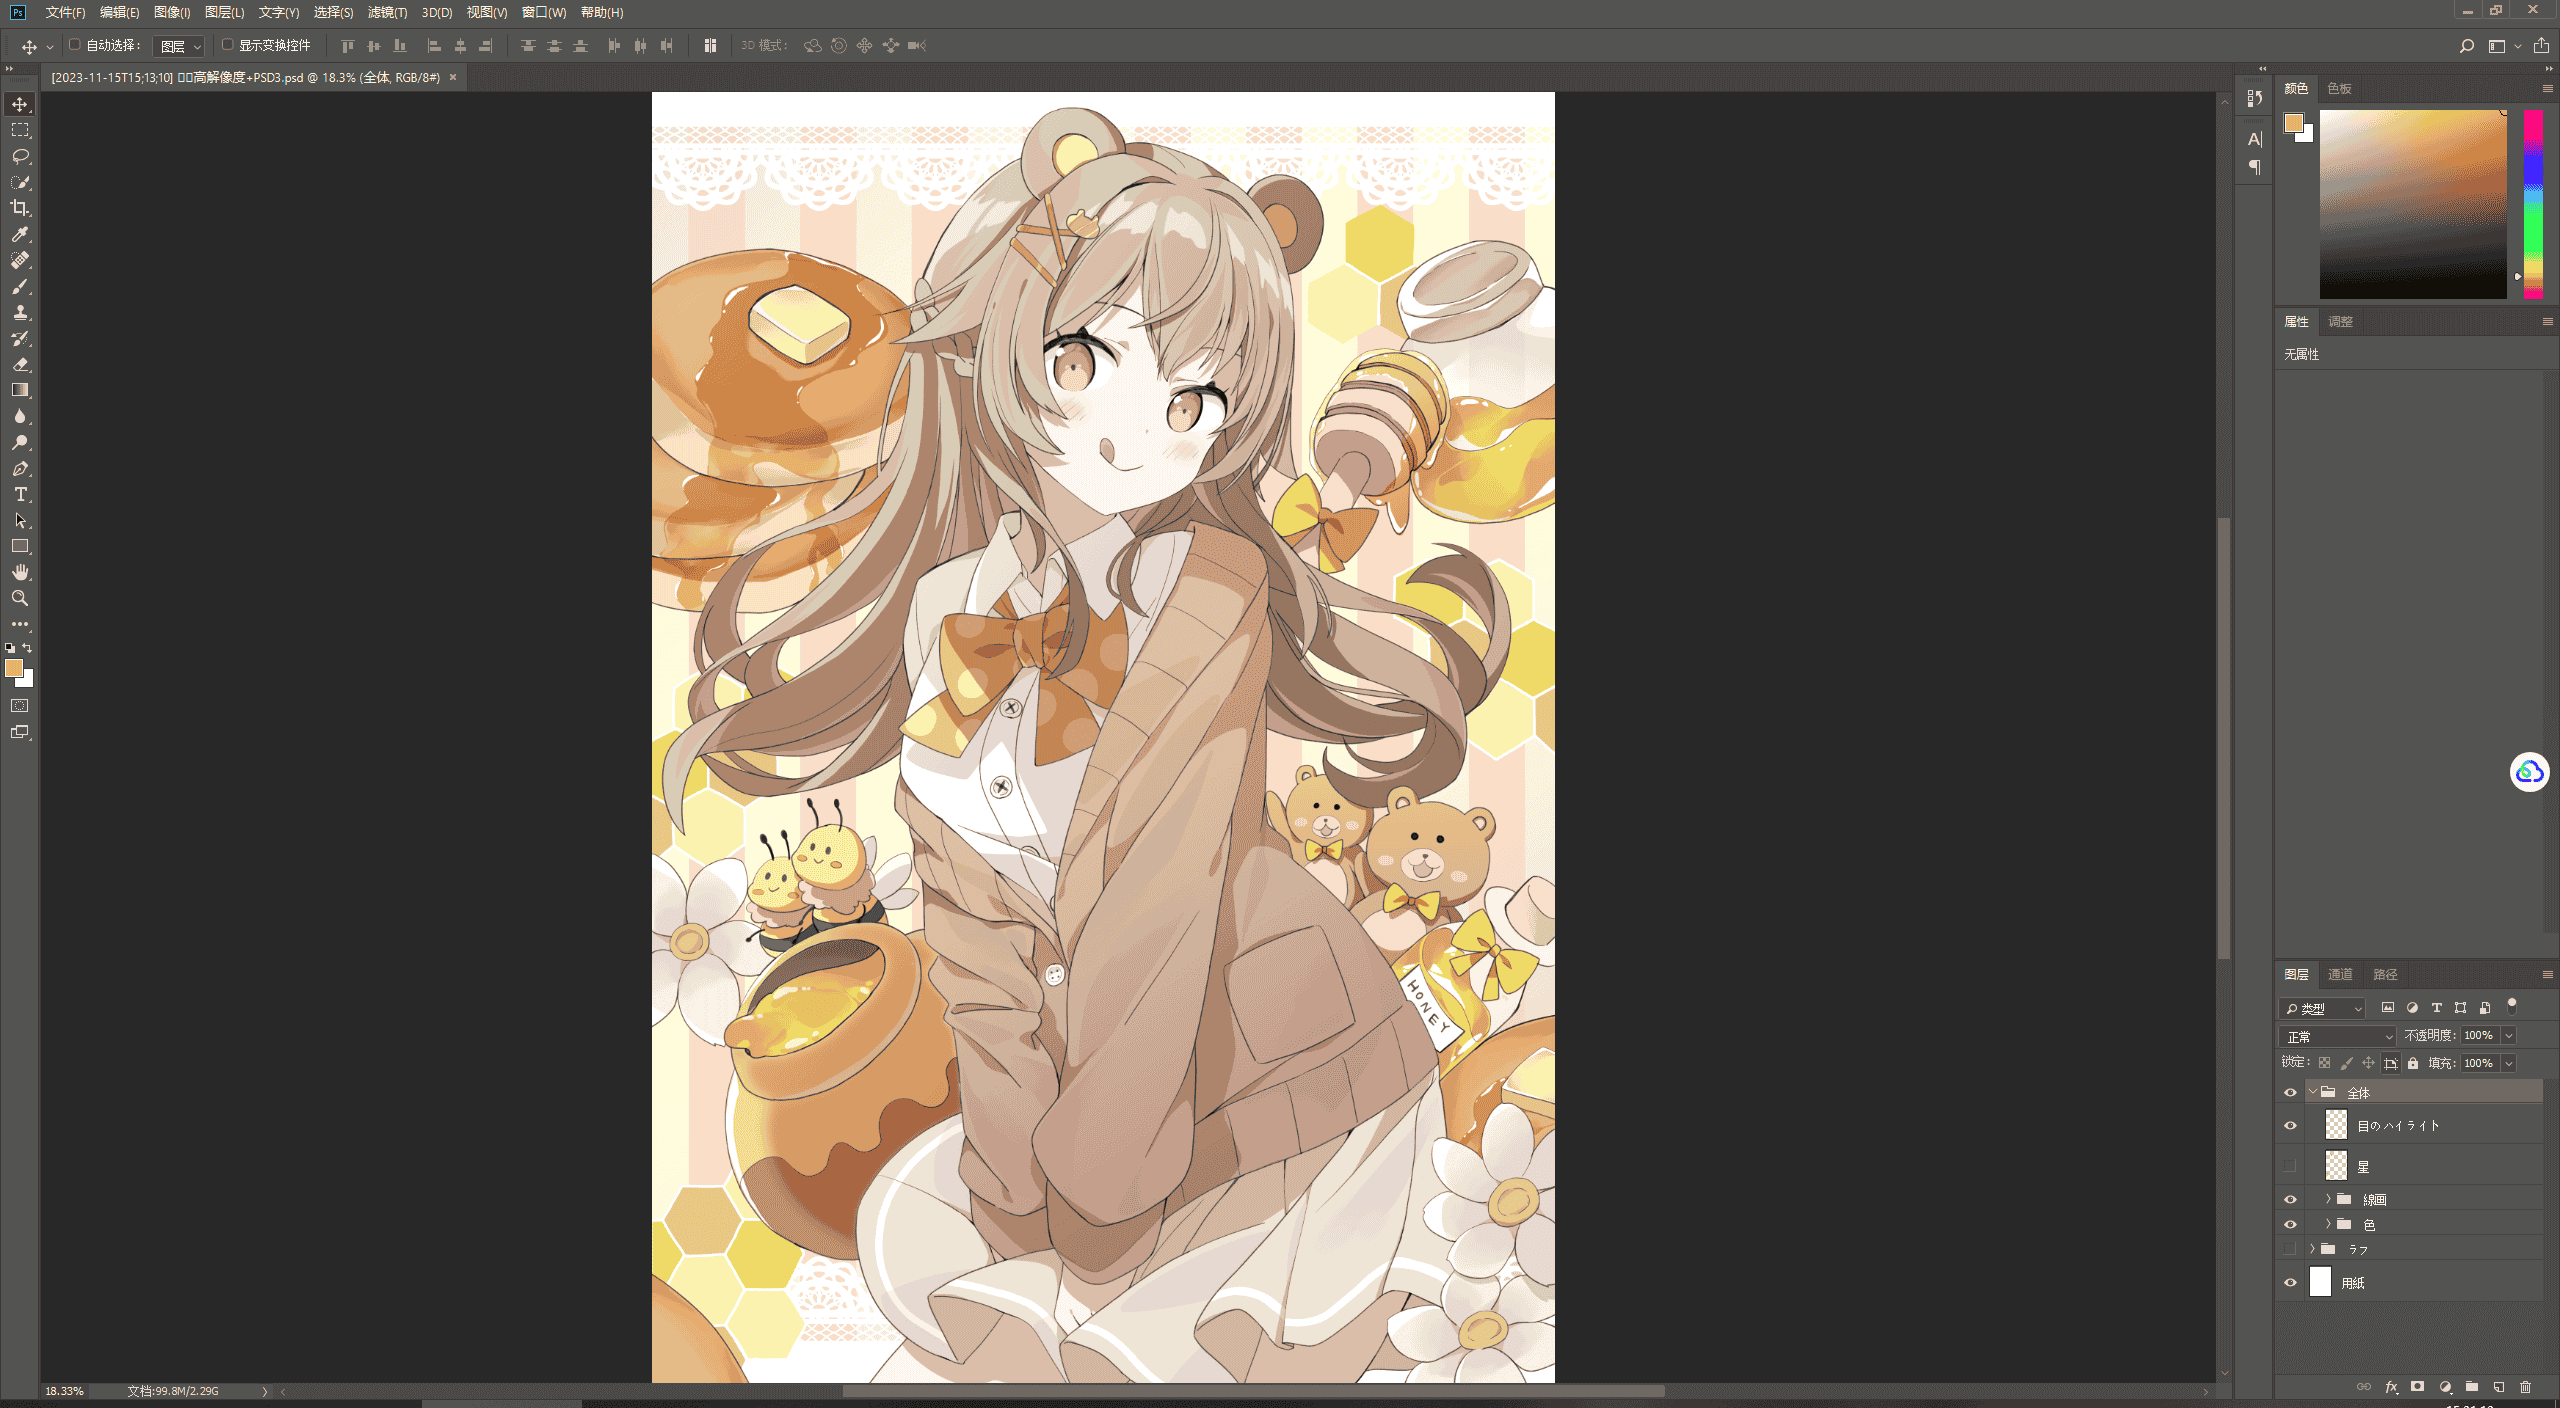Select the Clone Stamp tool
The height and width of the screenshot is (1408, 2560).
[20, 312]
